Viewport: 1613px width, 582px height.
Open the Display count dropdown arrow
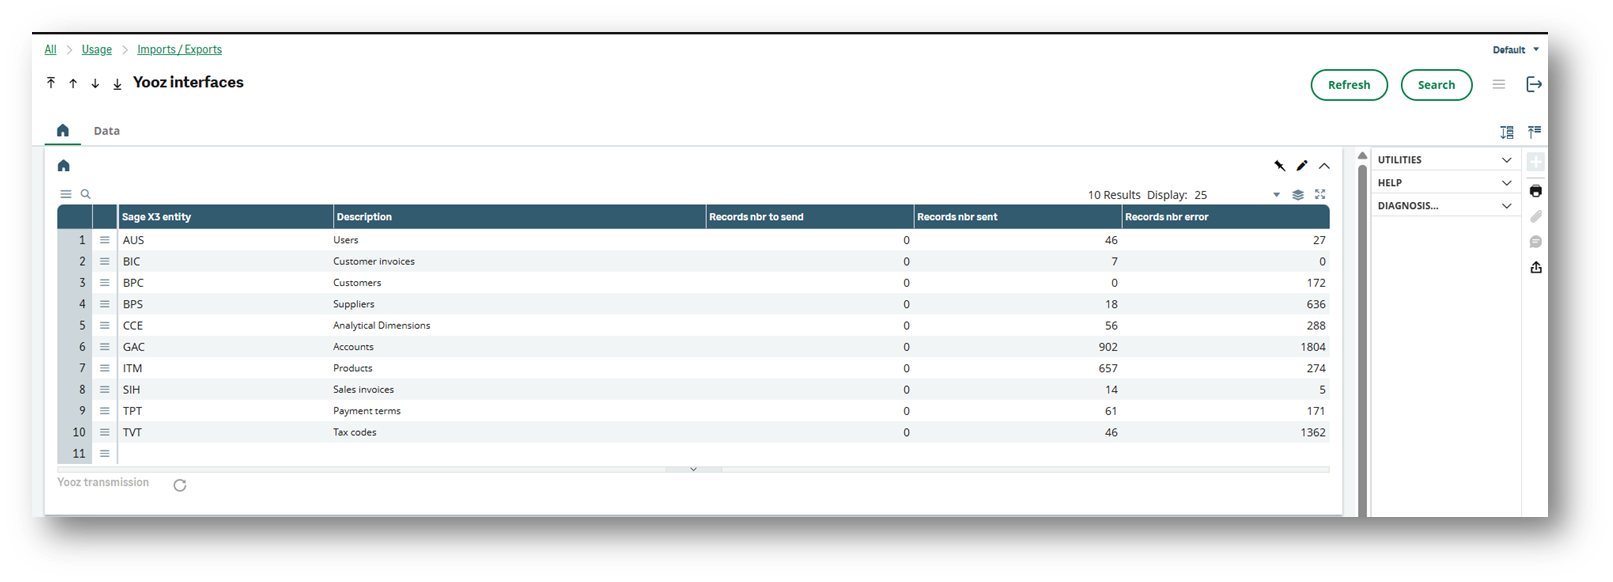[1276, 195]
